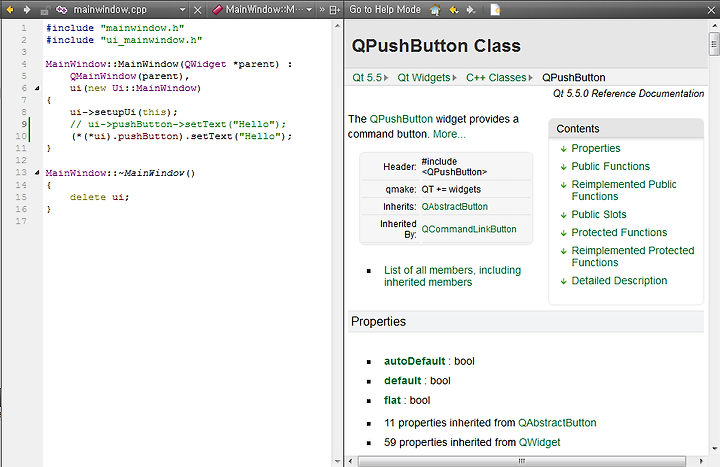Collapse the MainWindow constructor fold marker

click(37, 88)
